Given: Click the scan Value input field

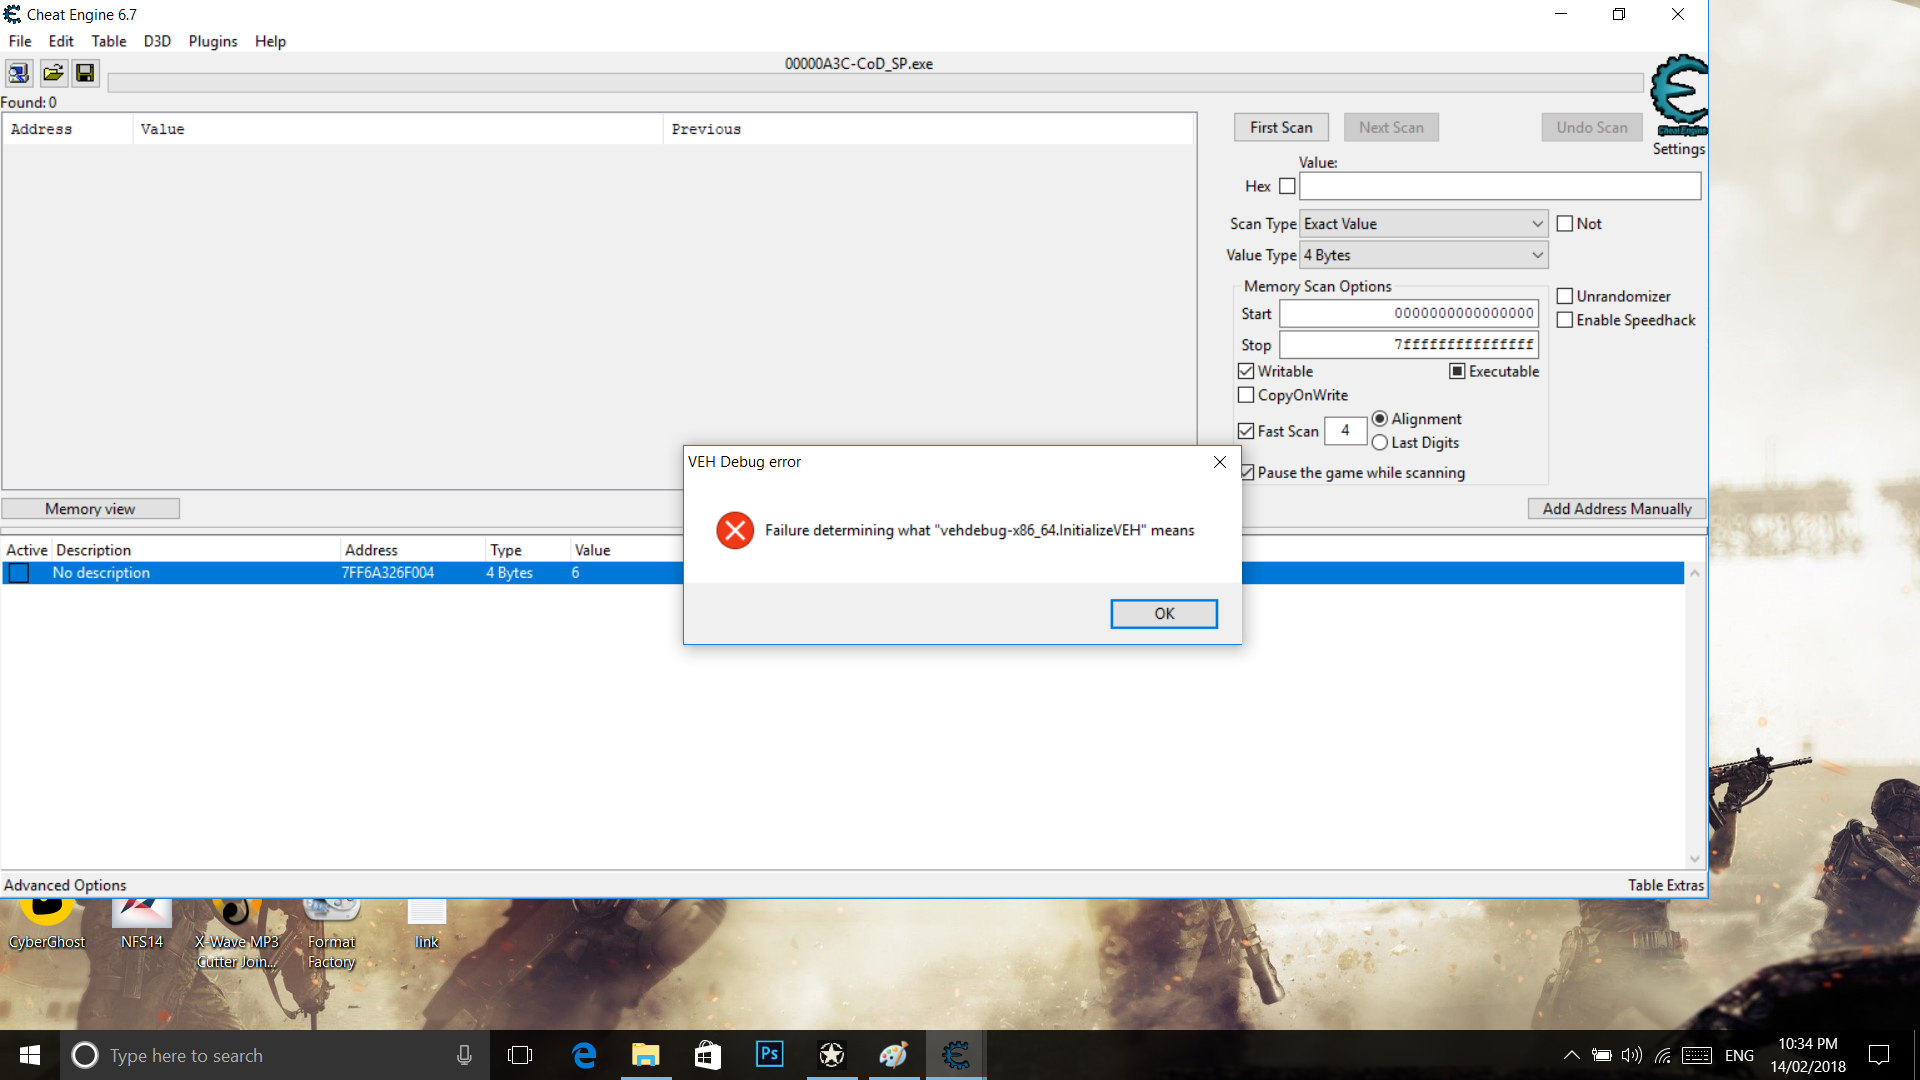Looking at the screenshot, I should (x=1499, y=186).
